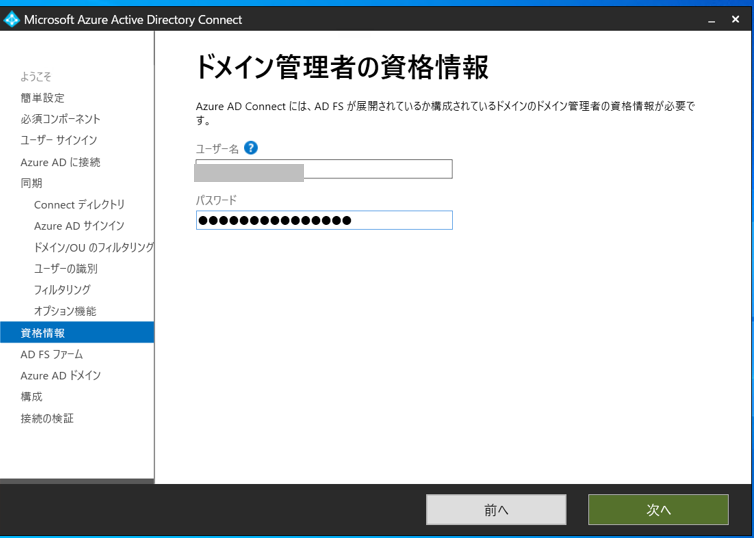Open Connect ディレクトリ sub-step
755x542 pixels.
[79, 205]
